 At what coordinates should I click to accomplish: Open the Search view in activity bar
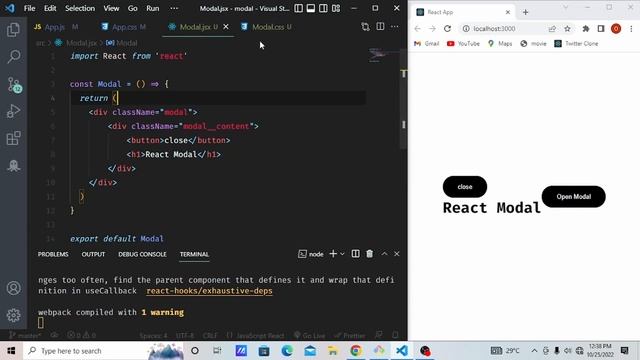pyautogui.click(x=13, y=57)
